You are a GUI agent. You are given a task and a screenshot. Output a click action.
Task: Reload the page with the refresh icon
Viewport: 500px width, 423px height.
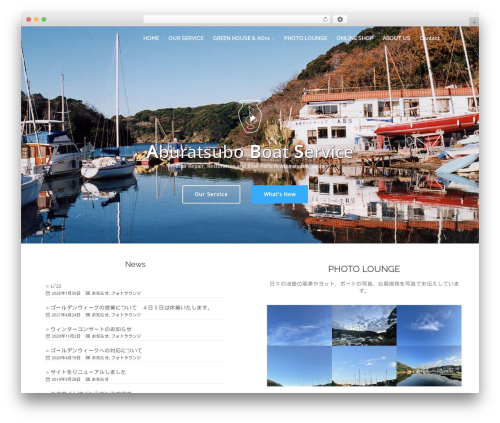325,19
